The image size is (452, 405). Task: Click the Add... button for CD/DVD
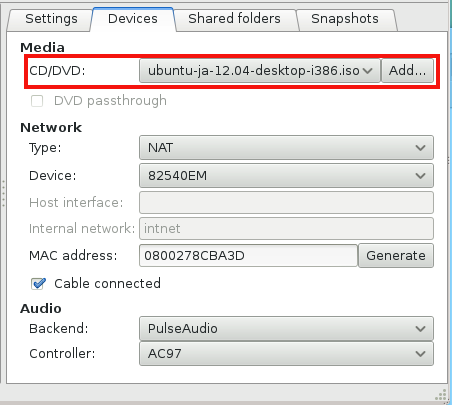click(407, 71)
